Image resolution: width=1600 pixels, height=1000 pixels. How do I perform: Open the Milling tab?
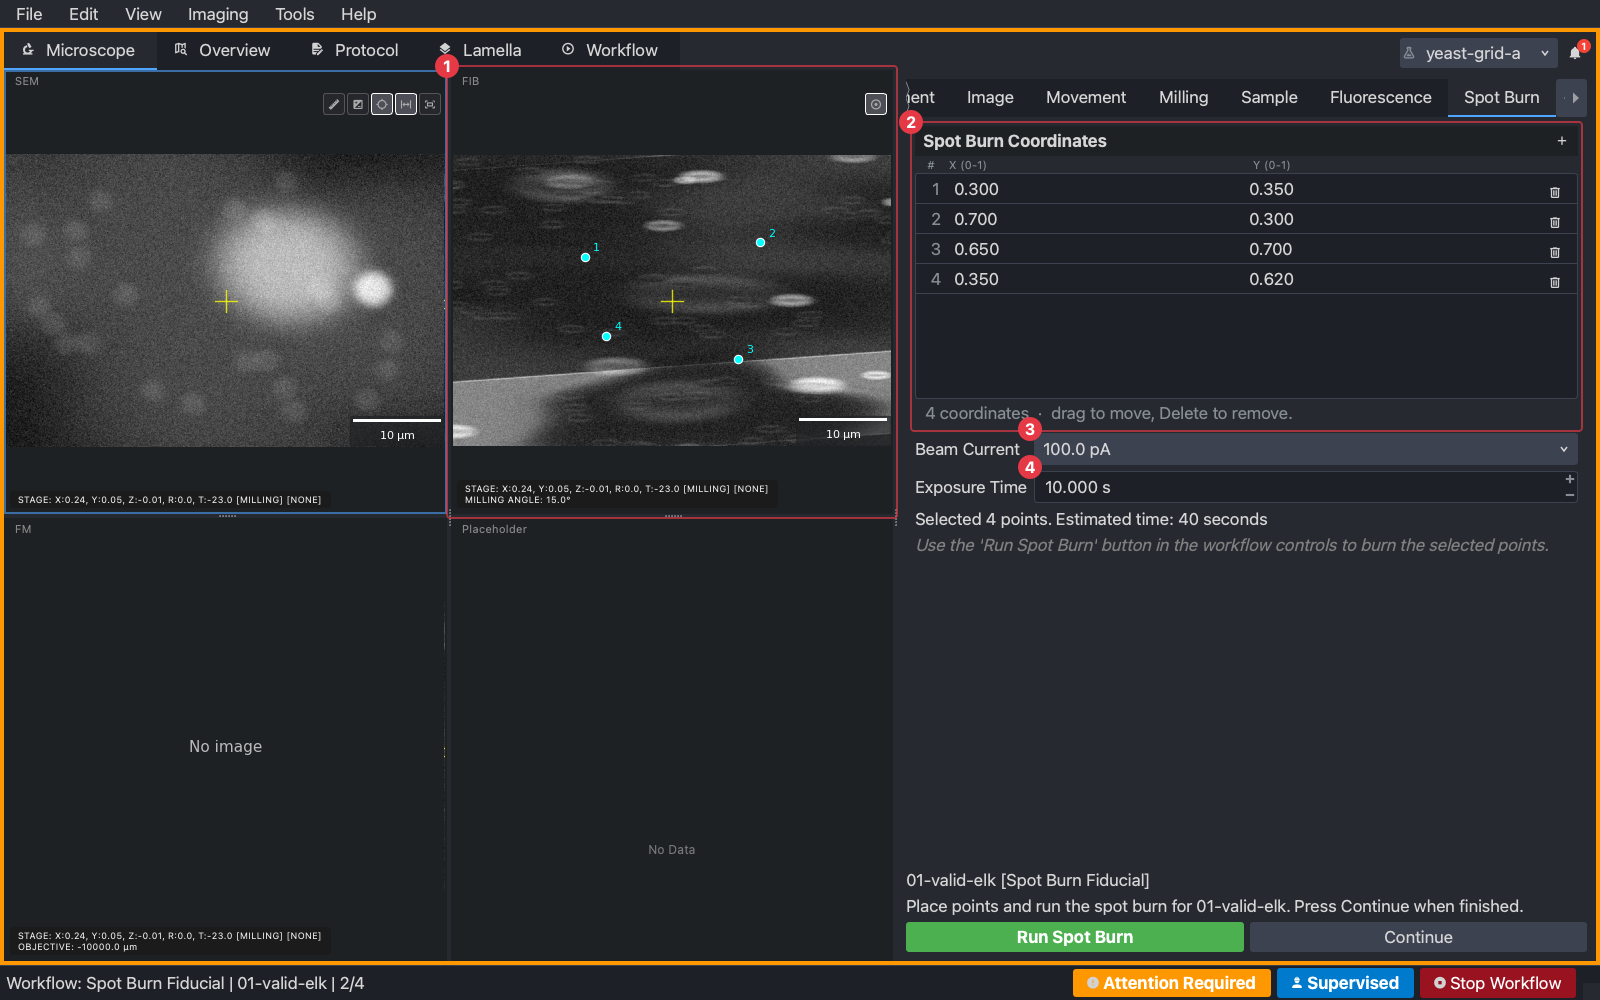(x=1184, y=97)
